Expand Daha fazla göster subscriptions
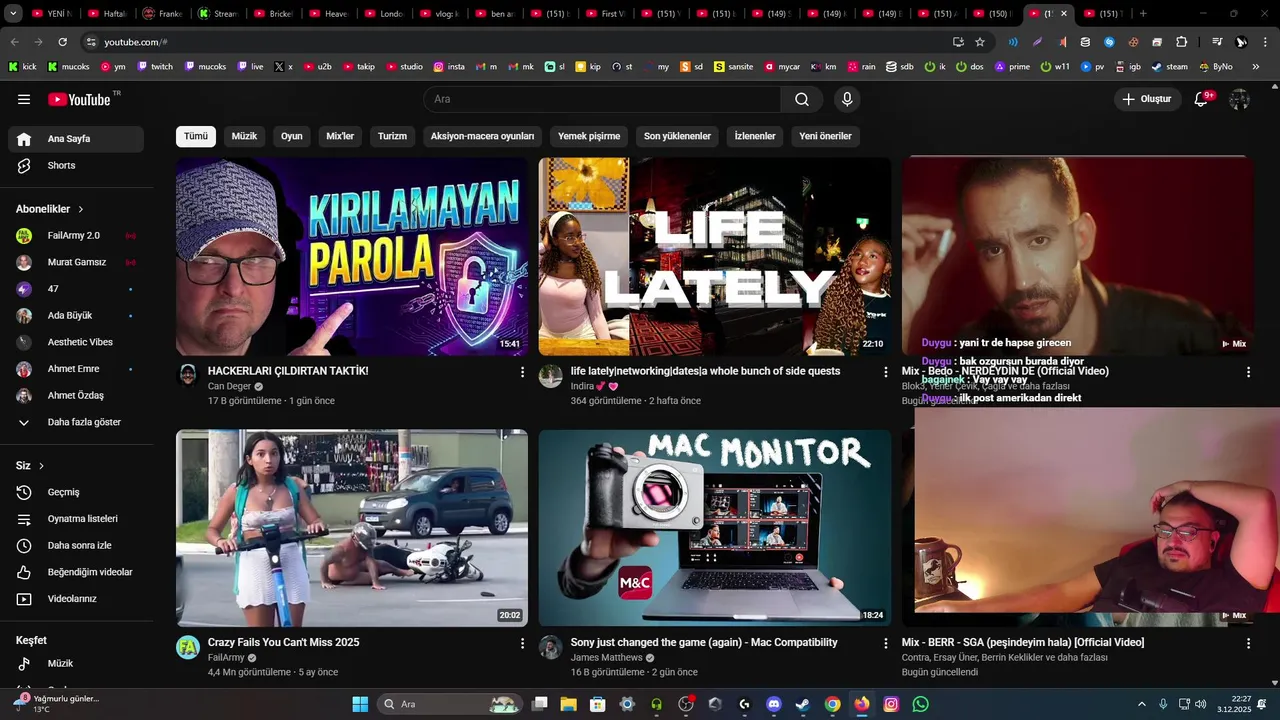 click(76, 422)
